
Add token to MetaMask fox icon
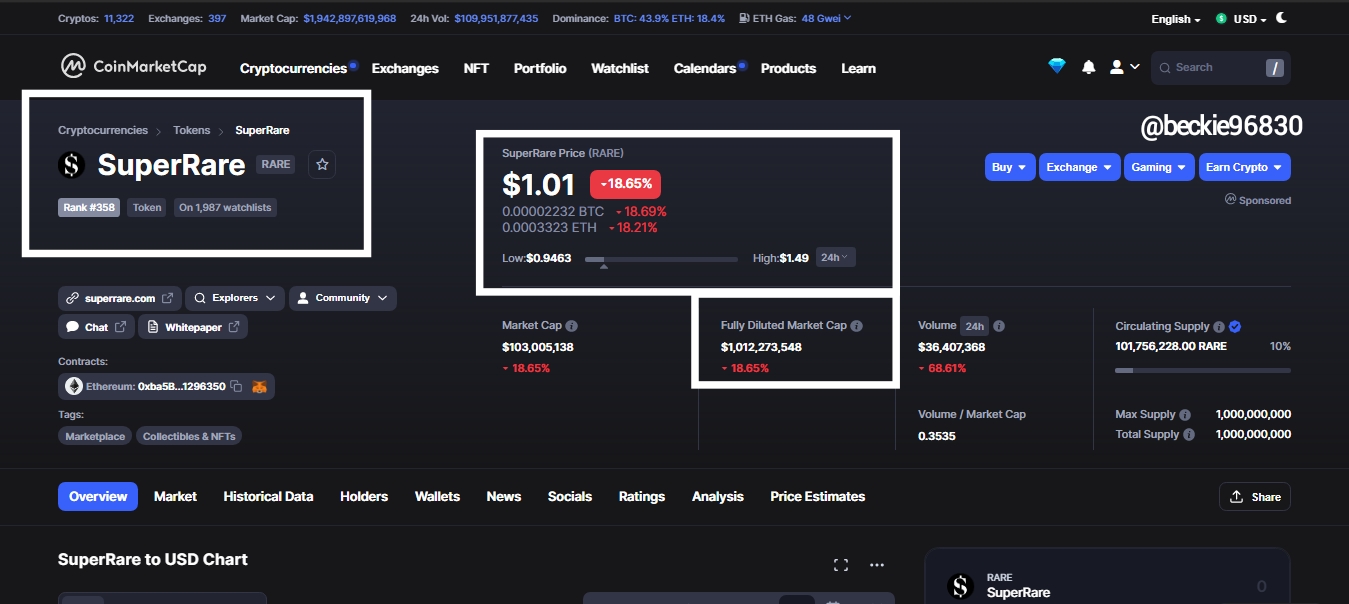point(259,386)
